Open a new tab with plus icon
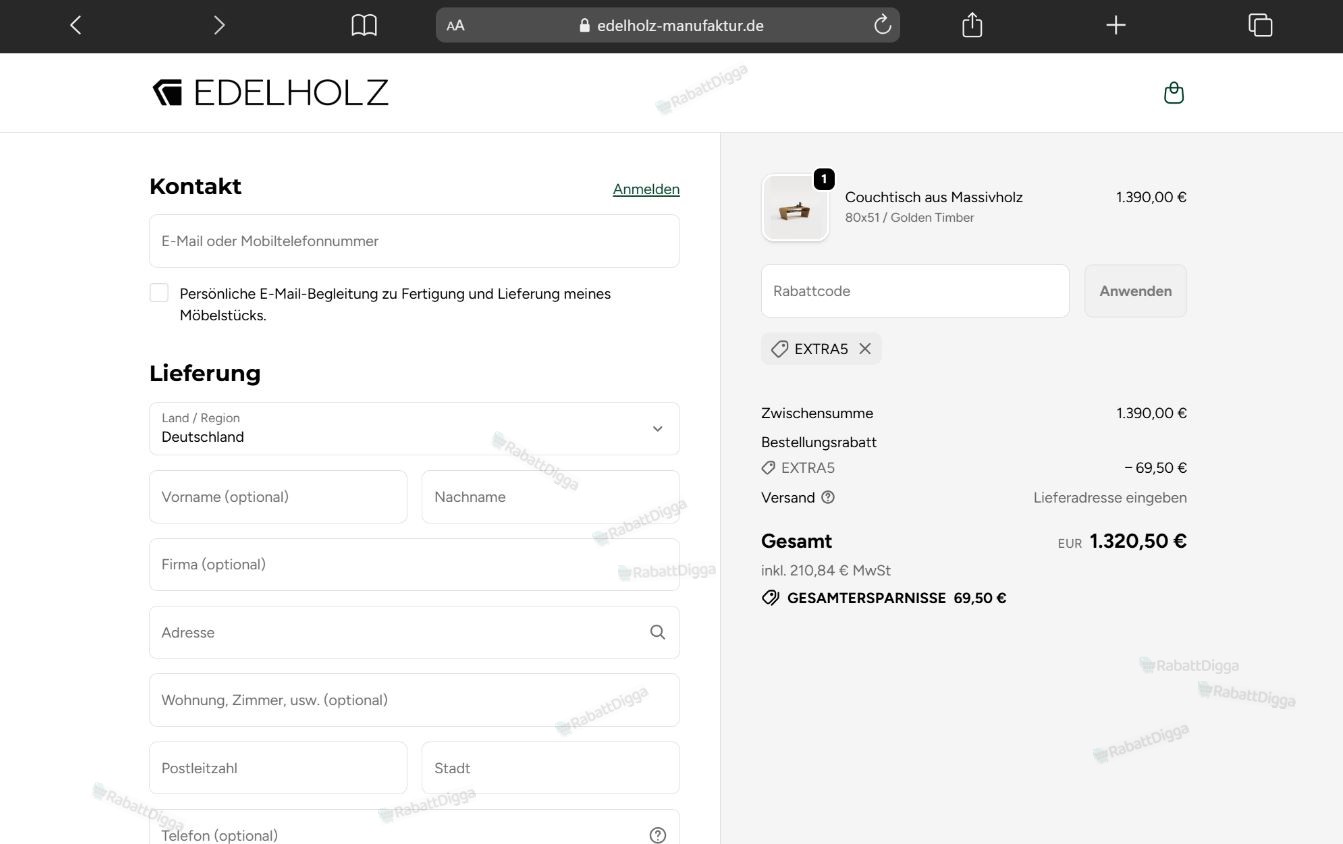Image resolution: width=1343 pixels, height=844 pixels. tap(1116, 26)
